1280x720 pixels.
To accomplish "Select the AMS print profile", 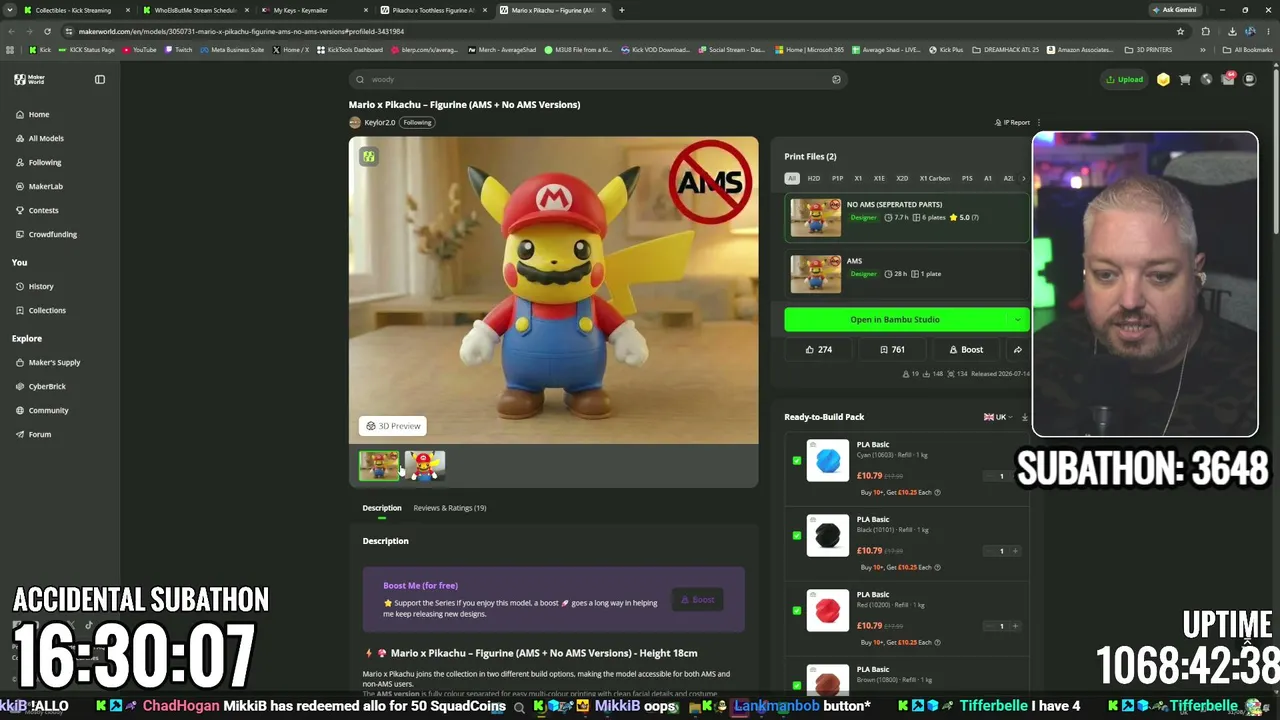I will (906, 273).
